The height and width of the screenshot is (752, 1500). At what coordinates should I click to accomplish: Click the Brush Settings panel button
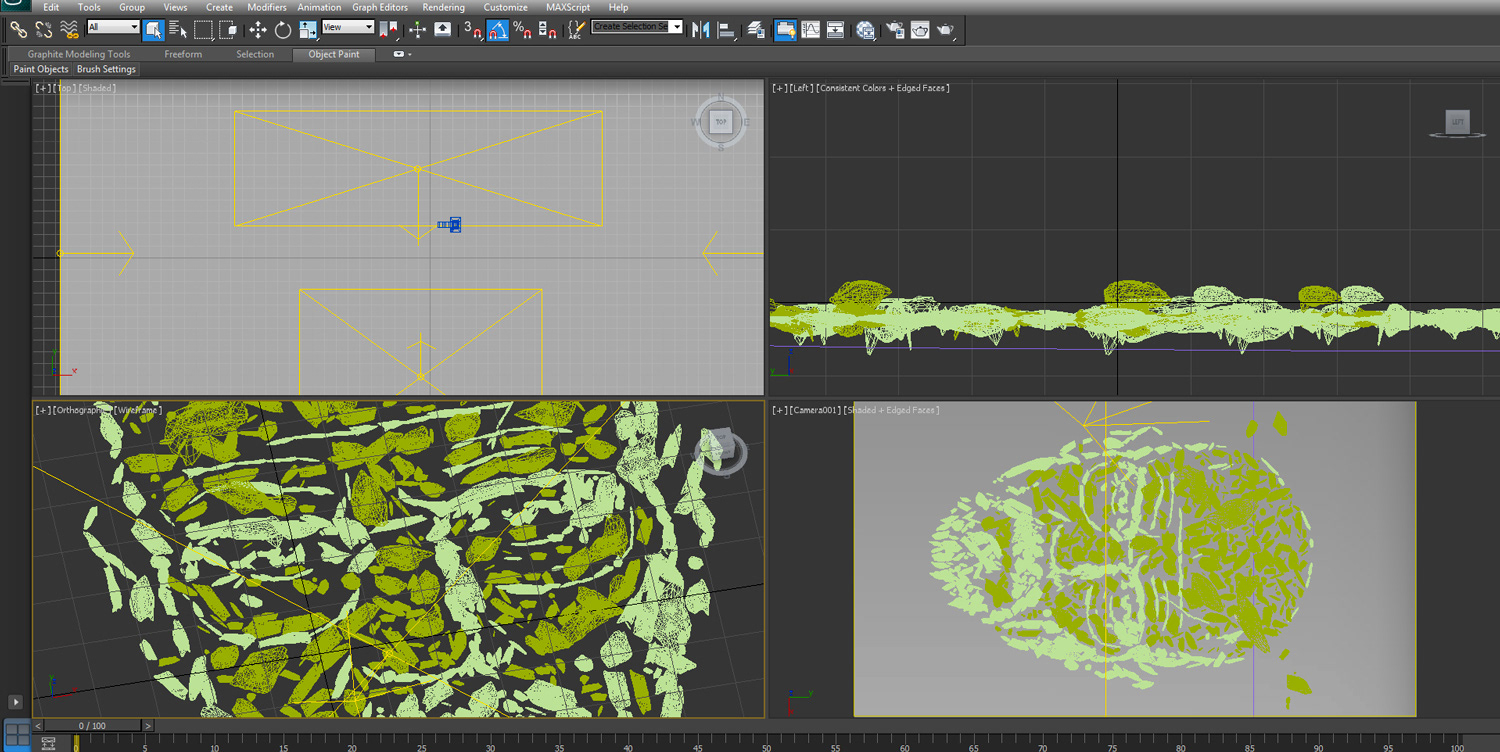106,69
